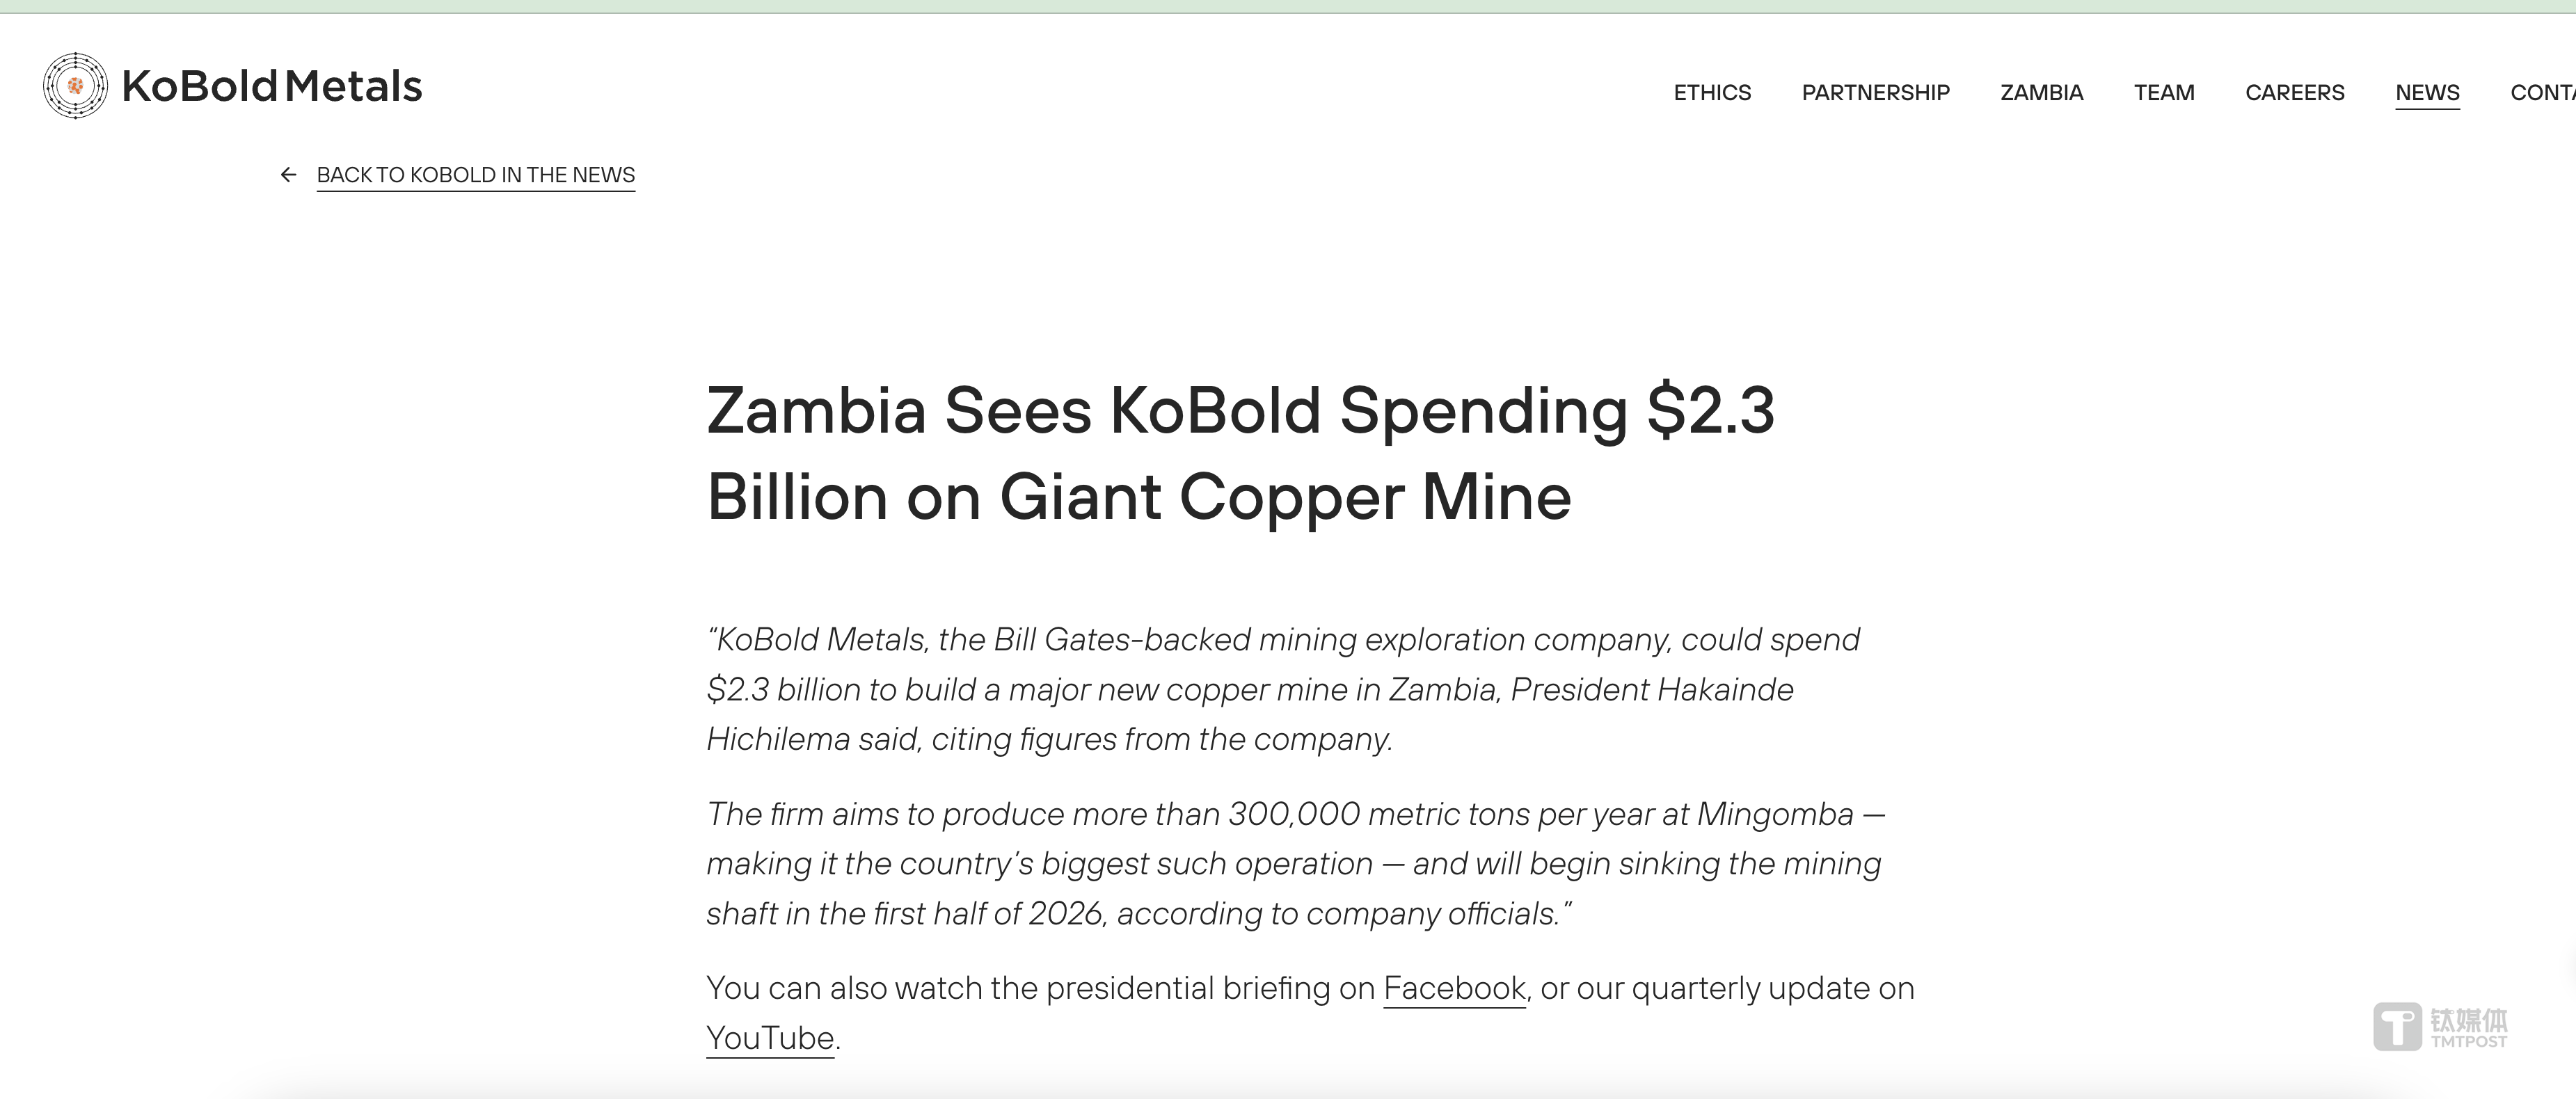The height and width of the screenshot is (1099, 2576).
Task: Click the sentence about watching the presidential briefing
Action: pyautogui.click(x=1040, y=988)
